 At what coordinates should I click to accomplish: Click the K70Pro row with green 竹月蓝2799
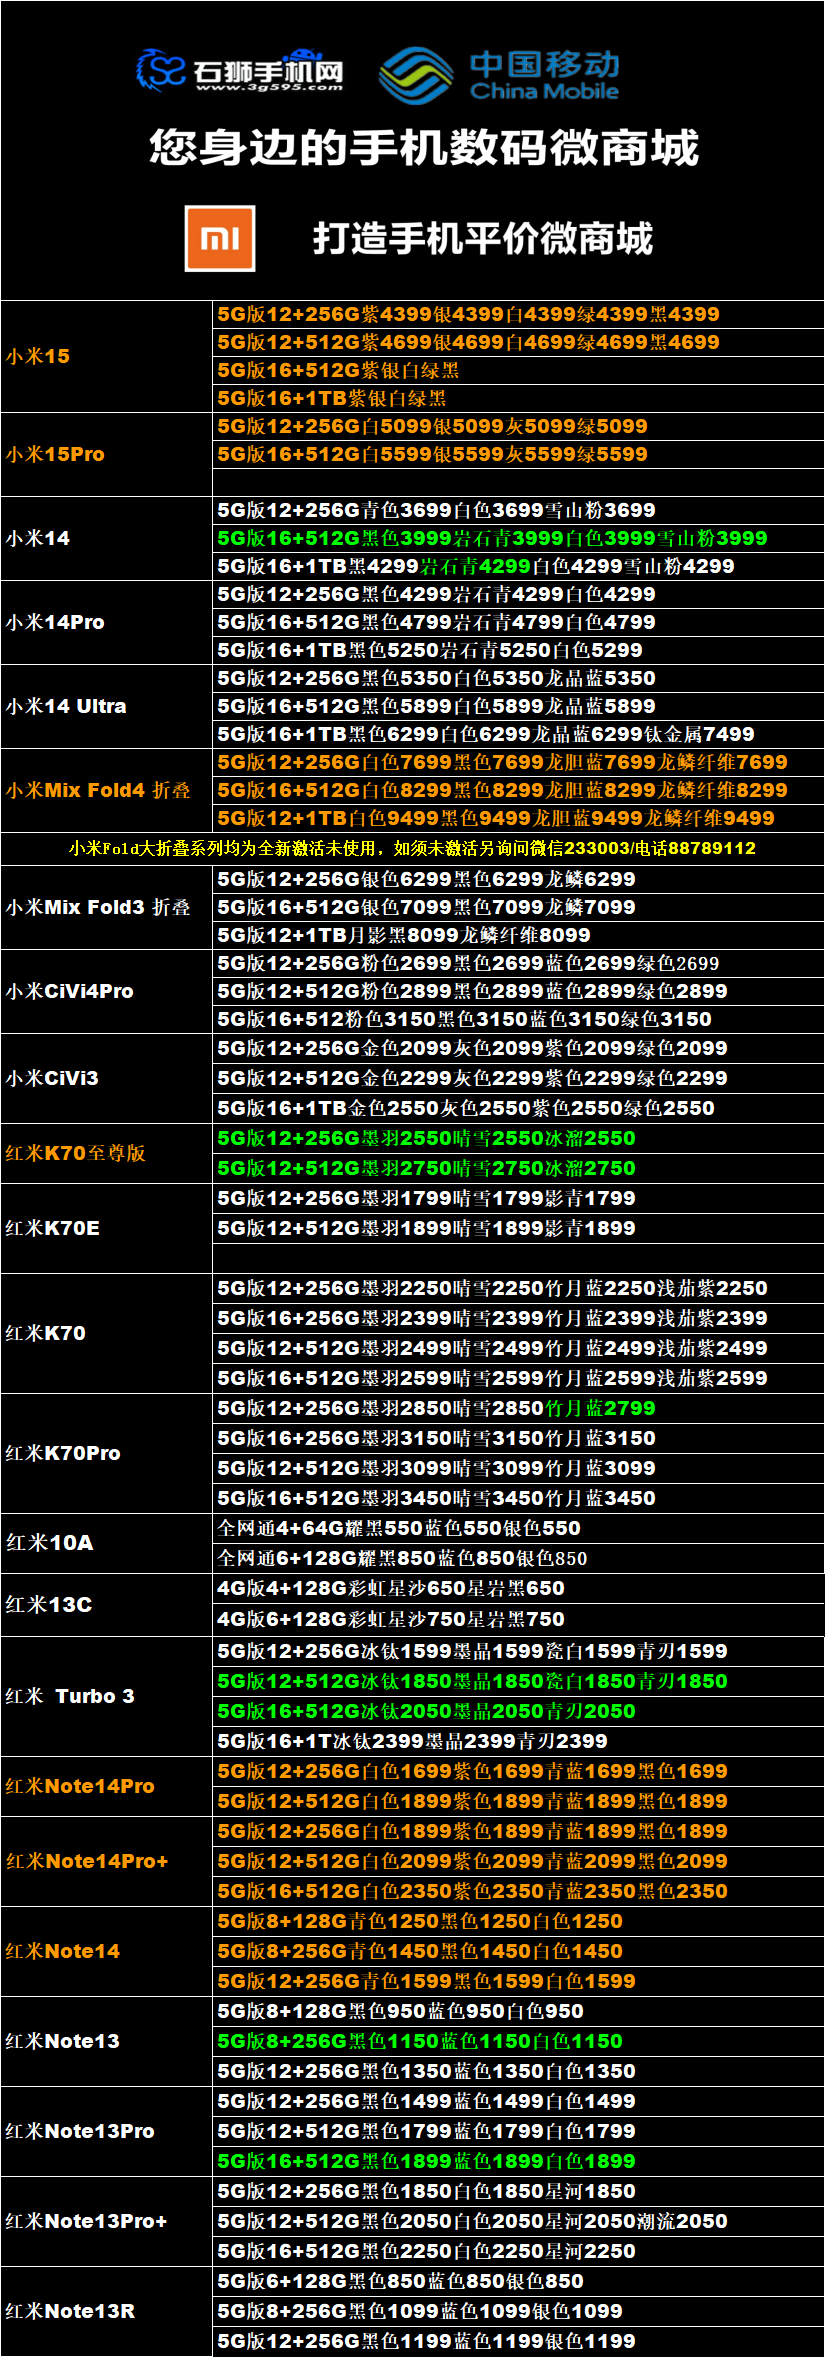[518, 1408]
